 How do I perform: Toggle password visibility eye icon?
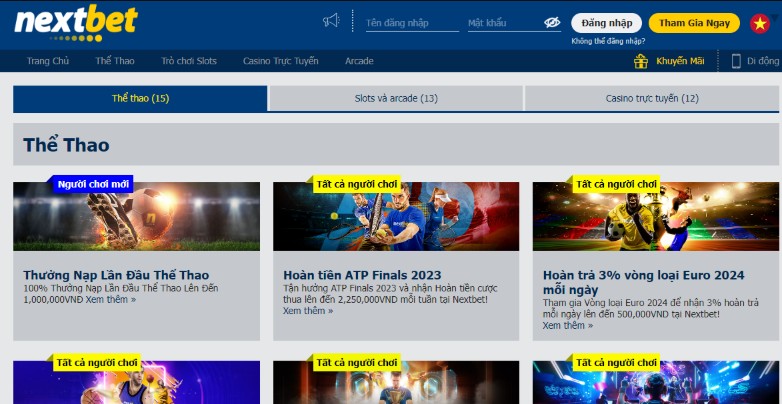552,22
